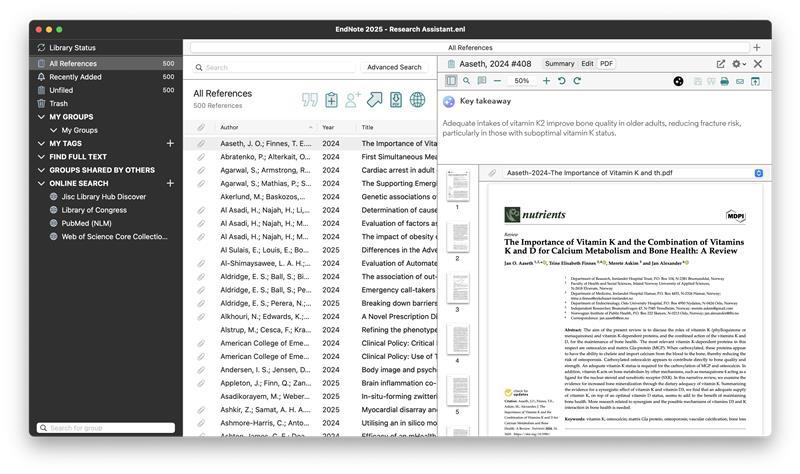The width and height of the screenshot is (800, 474).
Task: Open Jisc Library Hub Discover search
Action: click(x=104, y=196)
